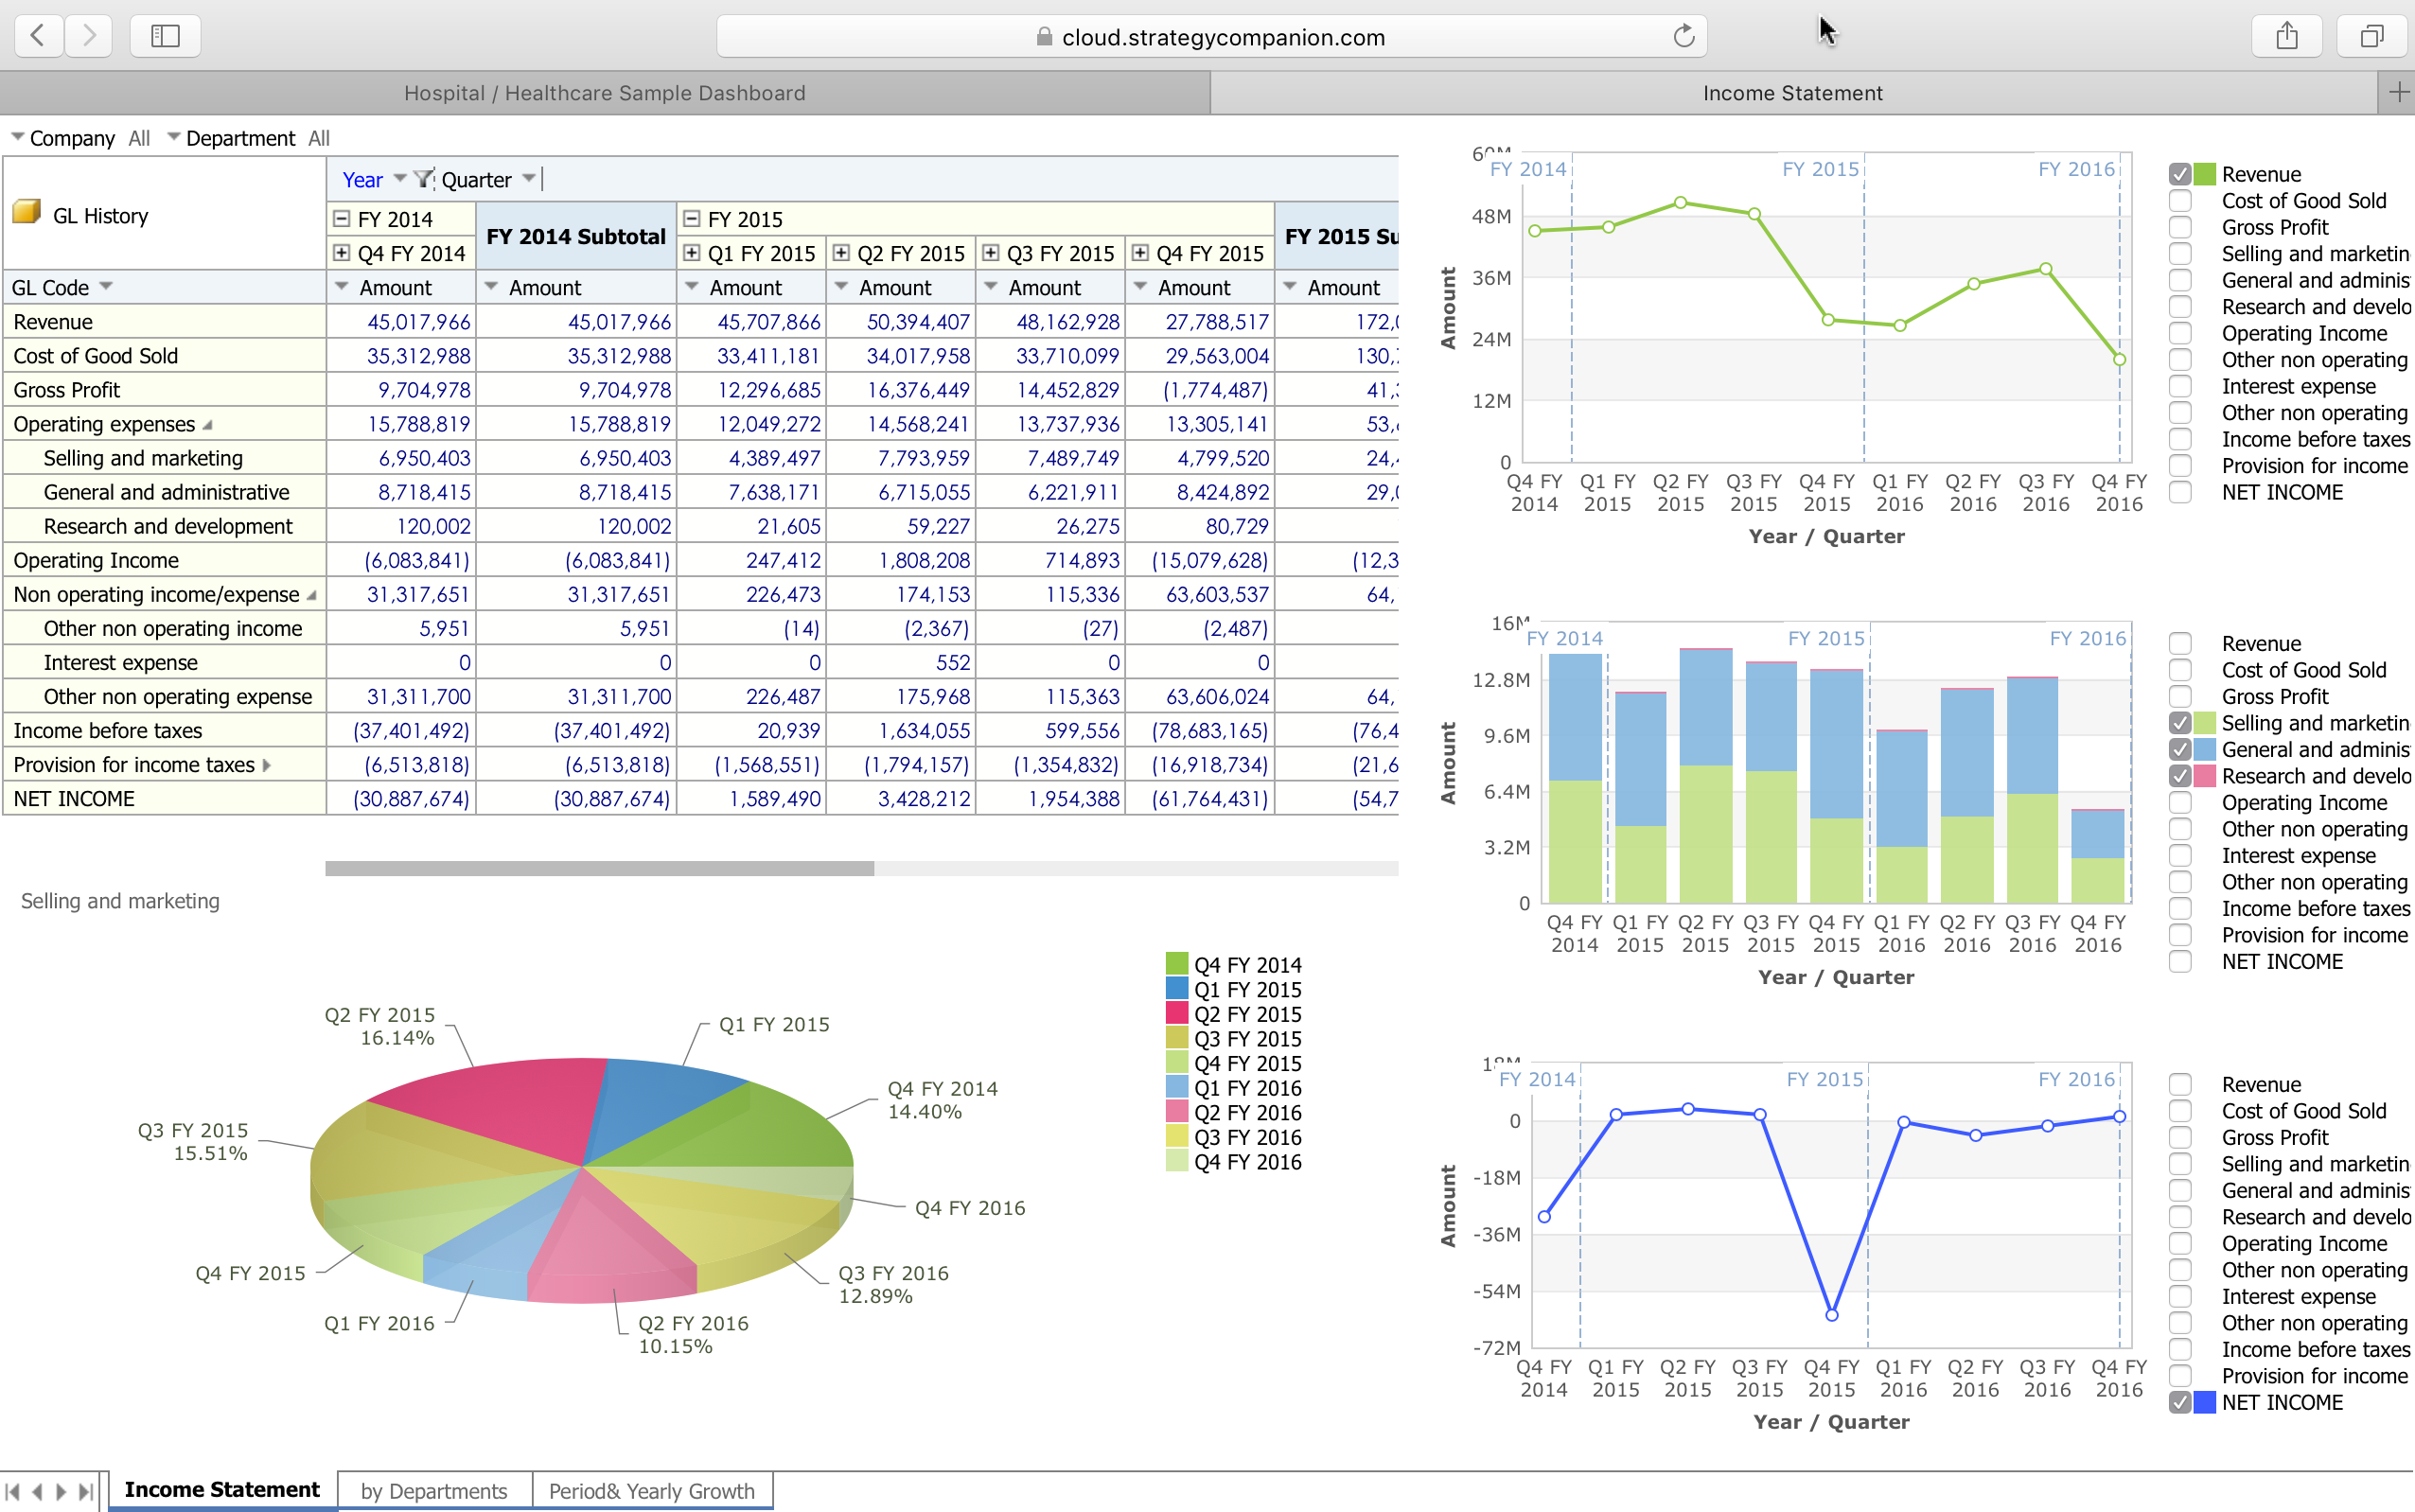Enable Gross Profit in bar chart legend

click(2180, 697)
